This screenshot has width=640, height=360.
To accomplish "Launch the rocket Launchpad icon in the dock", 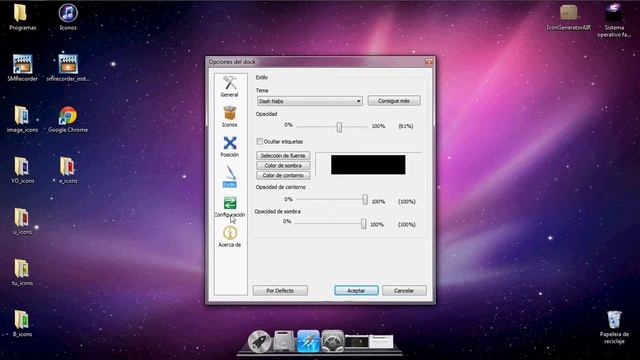I will coord(259,341).
